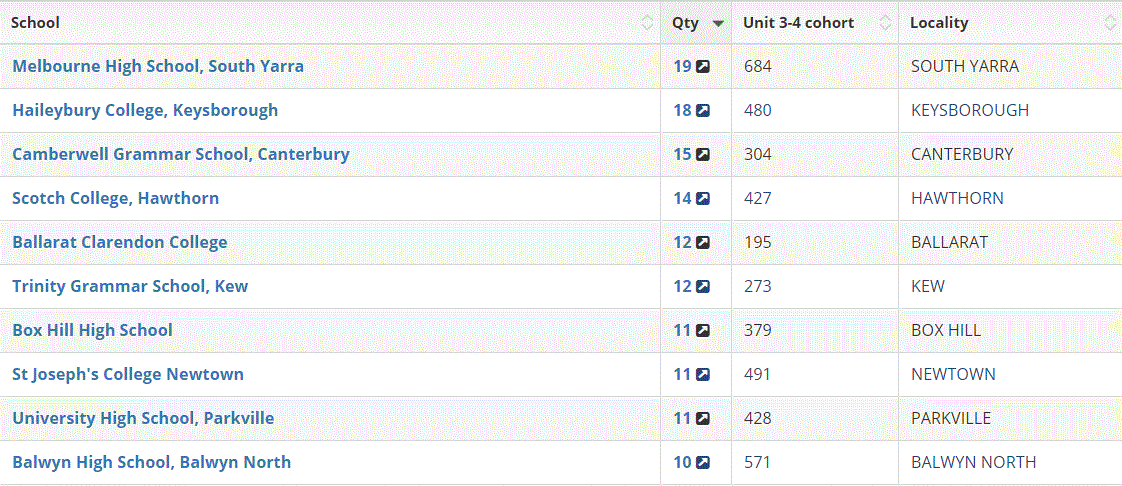The width and height of the screenshot is (1122, 486).
Task: Open the external link icon in Camberwell Grammar row
Action: (x=703, y=155)
